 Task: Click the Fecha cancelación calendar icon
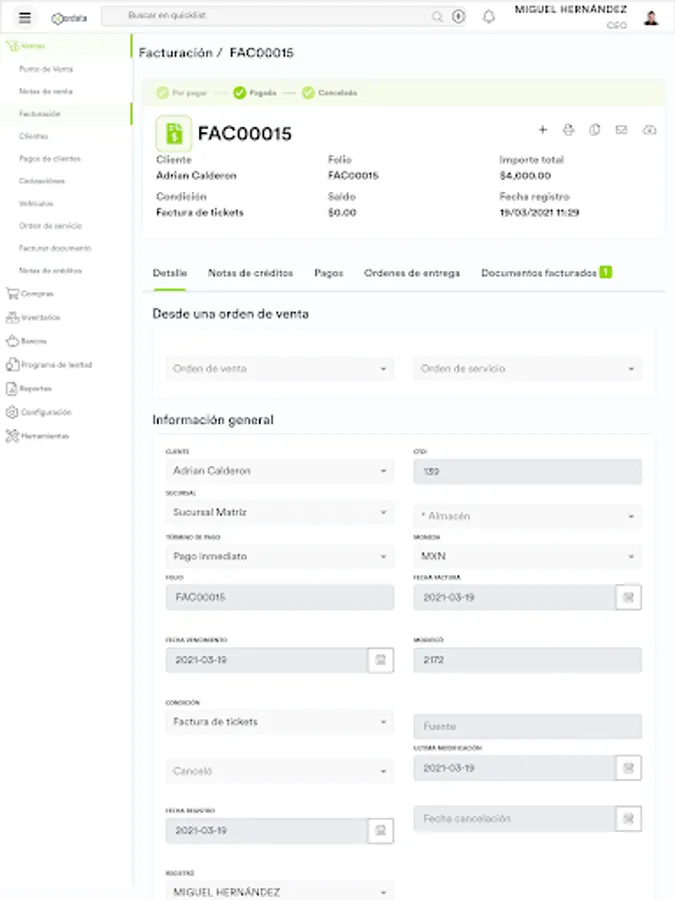(629, 819)
